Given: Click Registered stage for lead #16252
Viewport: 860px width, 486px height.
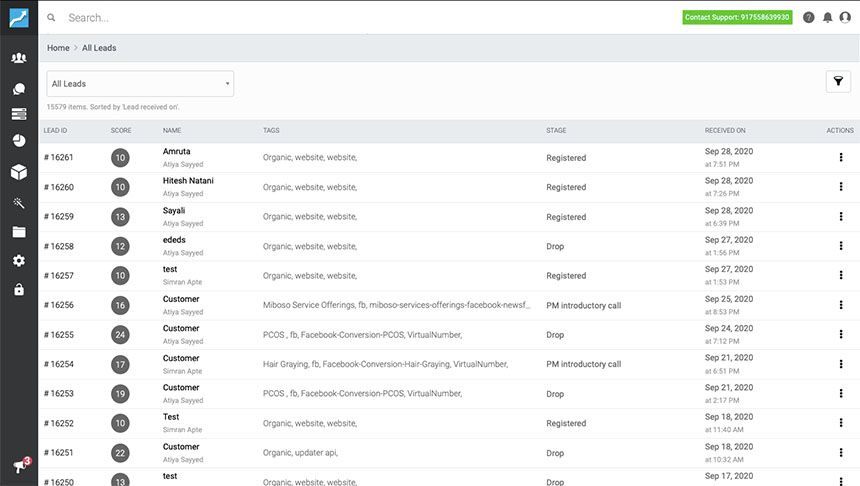Looking at the screenshot, I should click(x=566, y=423).
